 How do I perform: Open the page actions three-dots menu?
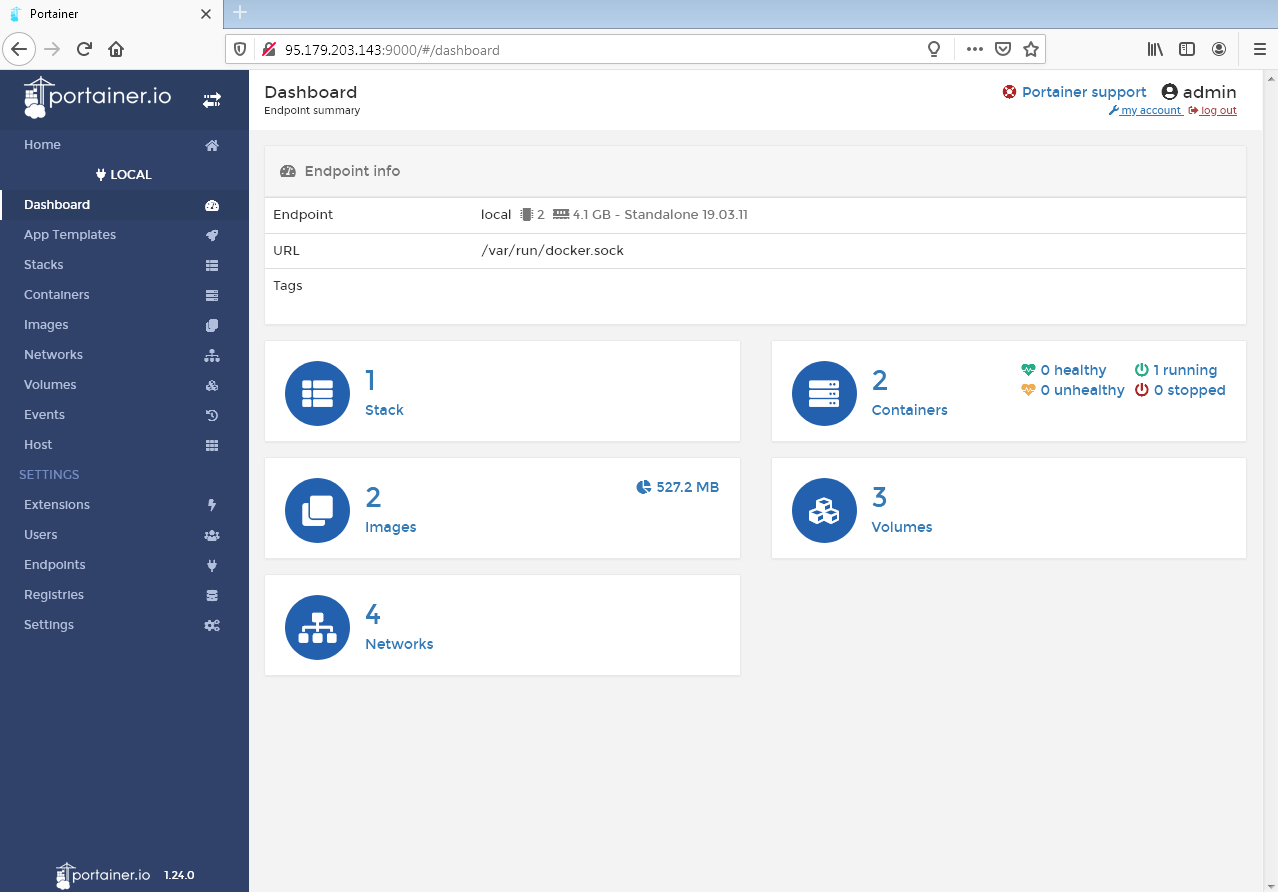click(x=974, y=49)
